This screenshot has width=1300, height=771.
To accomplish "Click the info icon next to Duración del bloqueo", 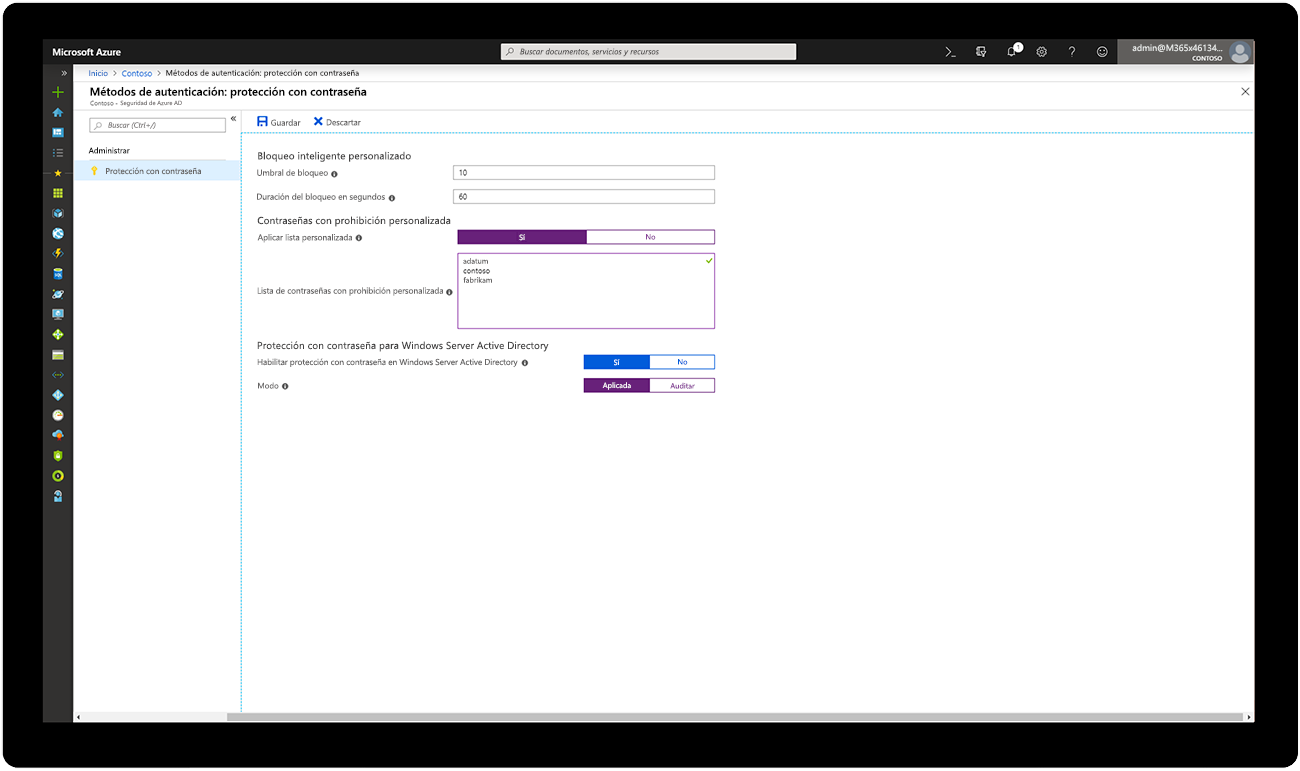I will pyautogui.click(x=392, y=198).
